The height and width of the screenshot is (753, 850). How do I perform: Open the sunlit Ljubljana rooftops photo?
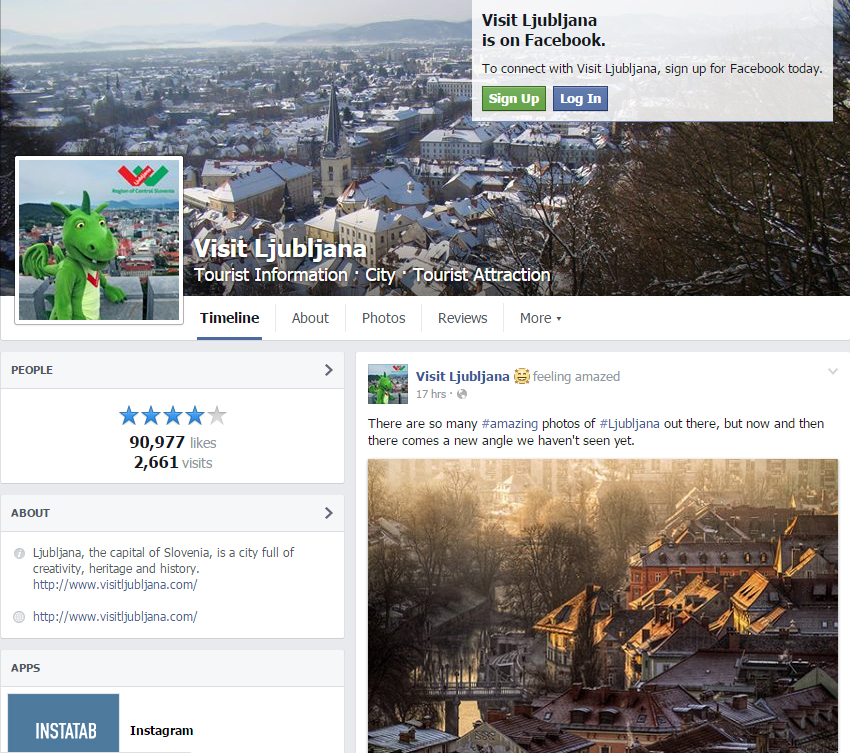[x=603, y=606]
